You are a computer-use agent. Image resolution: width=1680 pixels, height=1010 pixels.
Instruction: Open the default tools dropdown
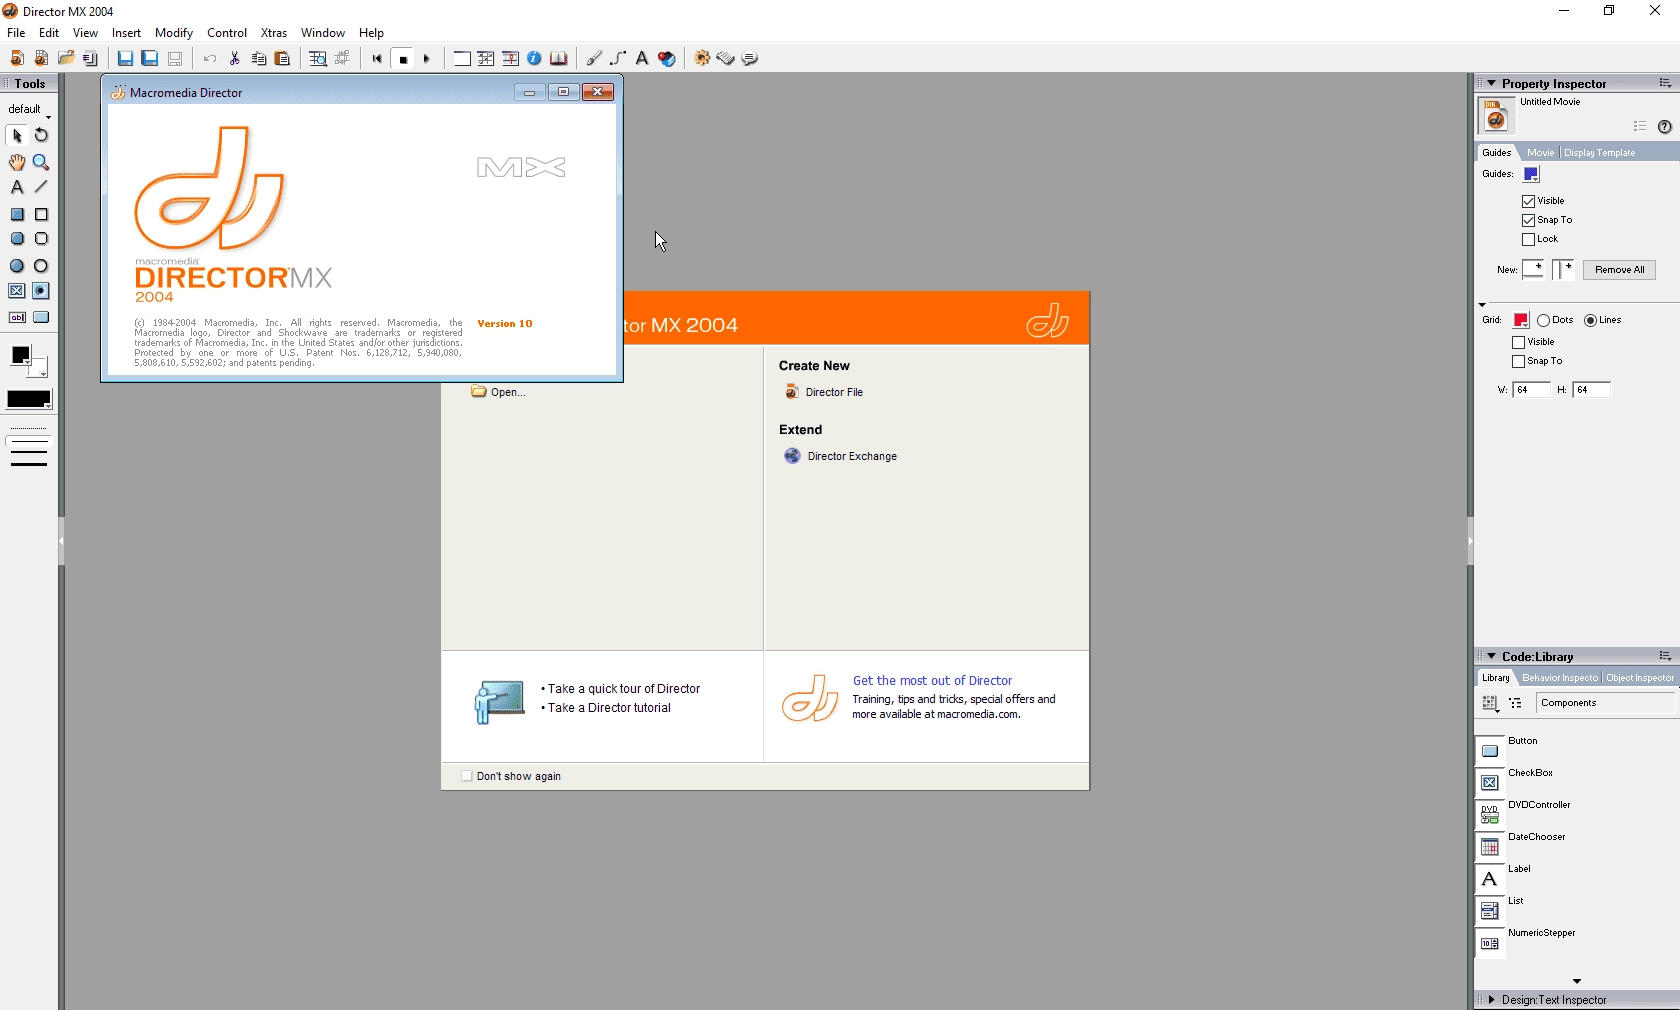(29, 109)
